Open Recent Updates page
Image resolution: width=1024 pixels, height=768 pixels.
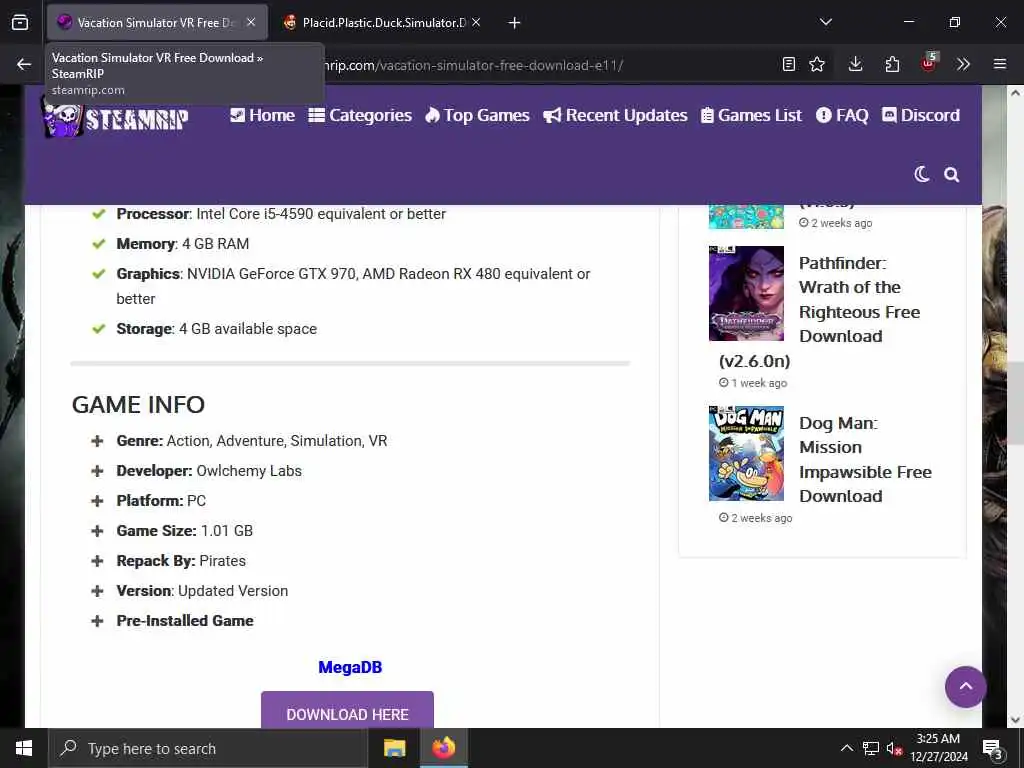(615, 116)
